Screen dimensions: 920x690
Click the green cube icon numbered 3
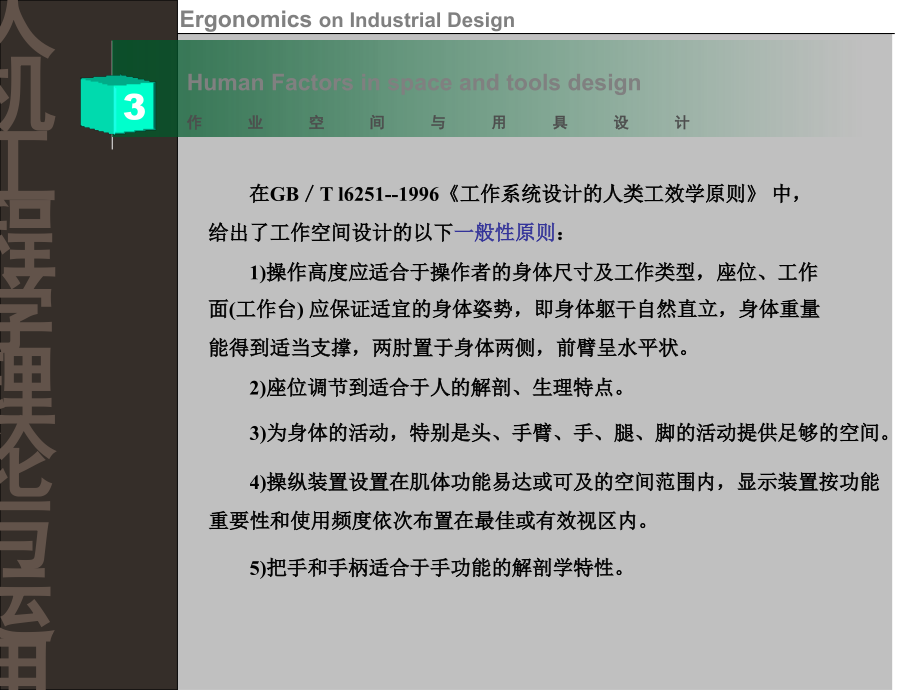coord(117,105)
